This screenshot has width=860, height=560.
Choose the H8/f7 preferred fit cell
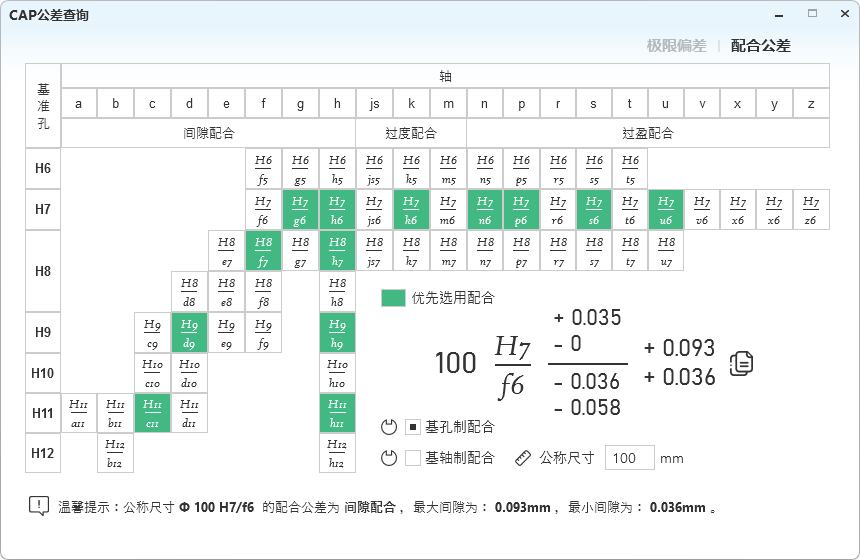pos(263,251)
